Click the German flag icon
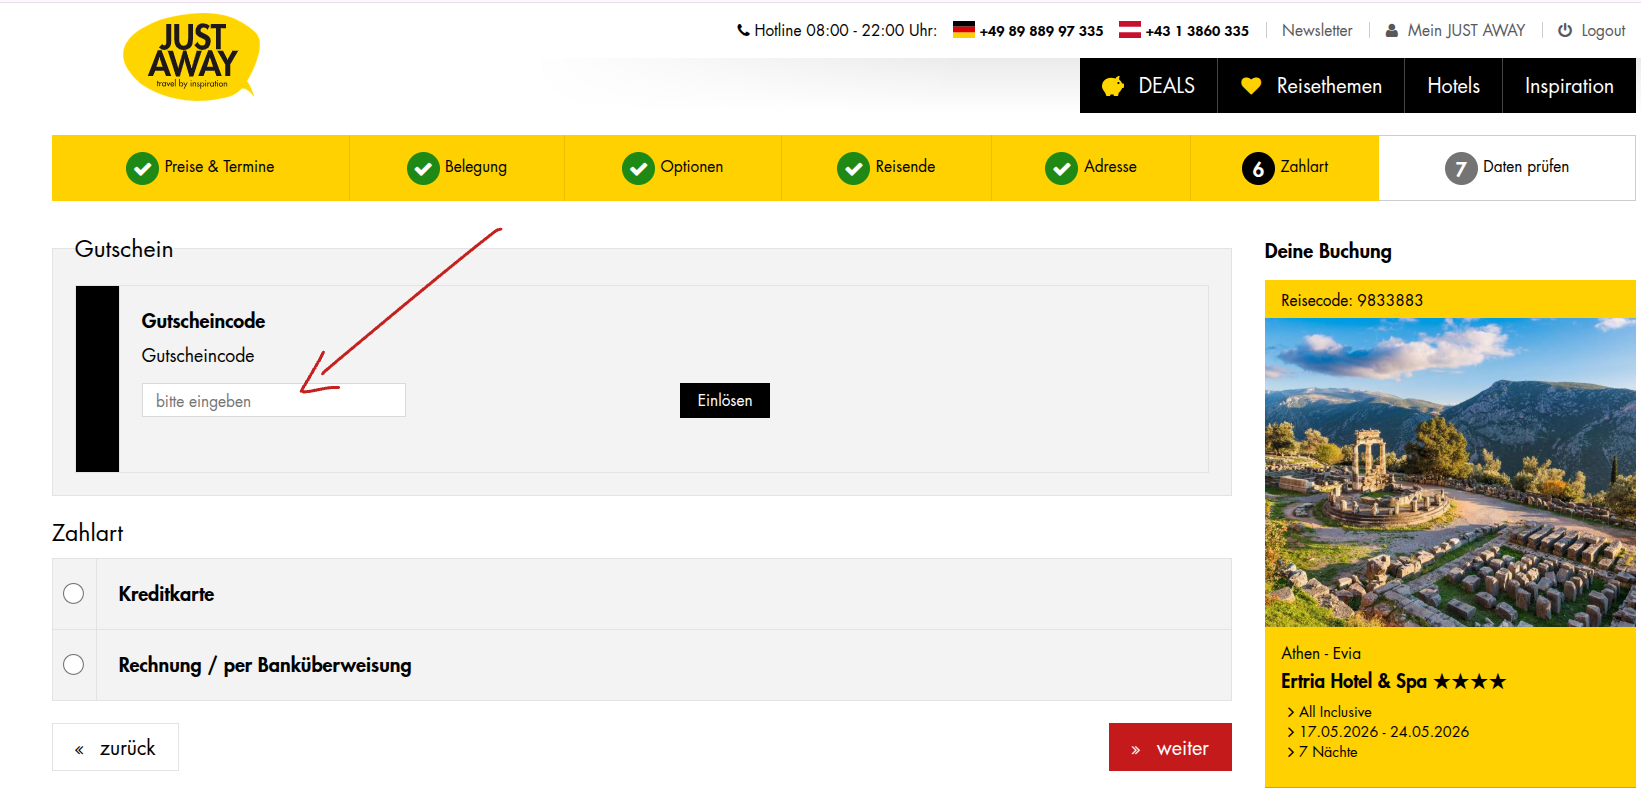 click(x=964, y=30)
